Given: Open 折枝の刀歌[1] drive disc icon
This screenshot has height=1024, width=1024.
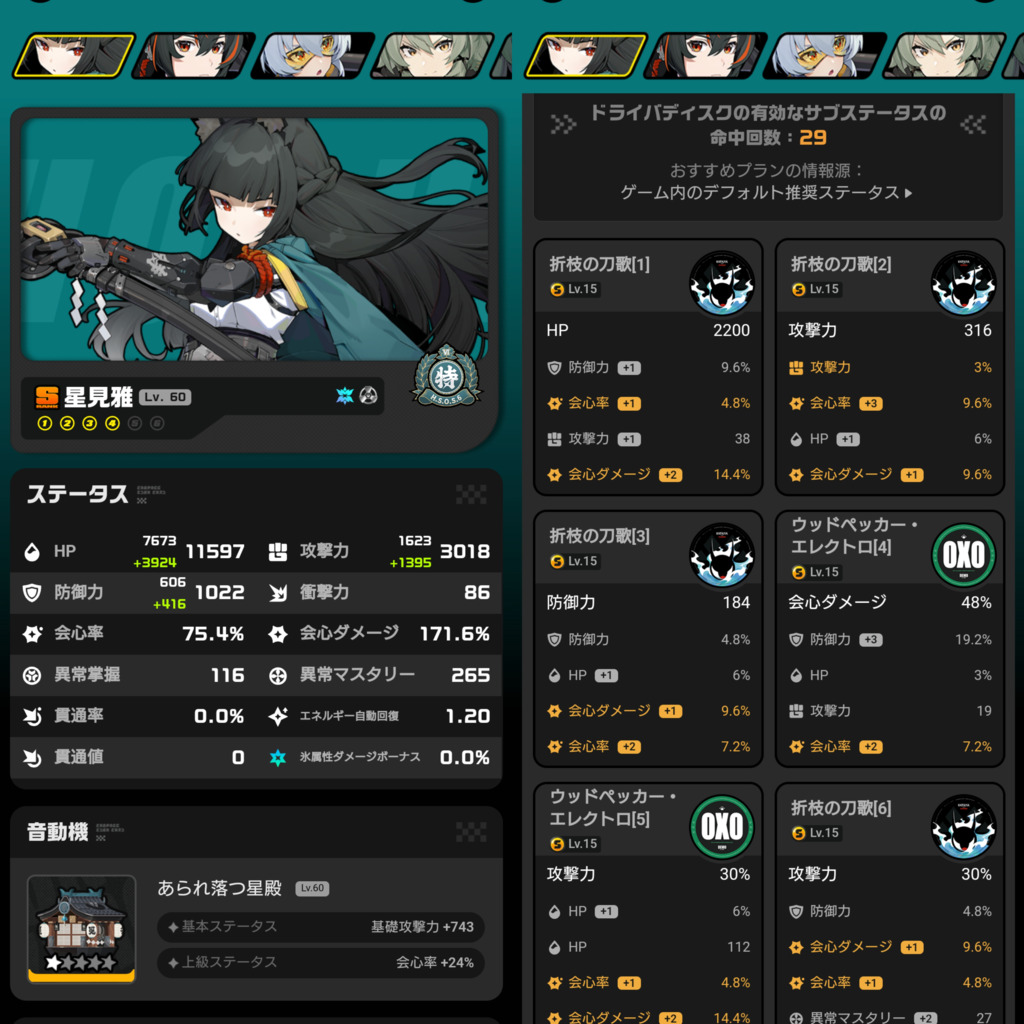Looking at the screenshot, I should tap(722, 283).
